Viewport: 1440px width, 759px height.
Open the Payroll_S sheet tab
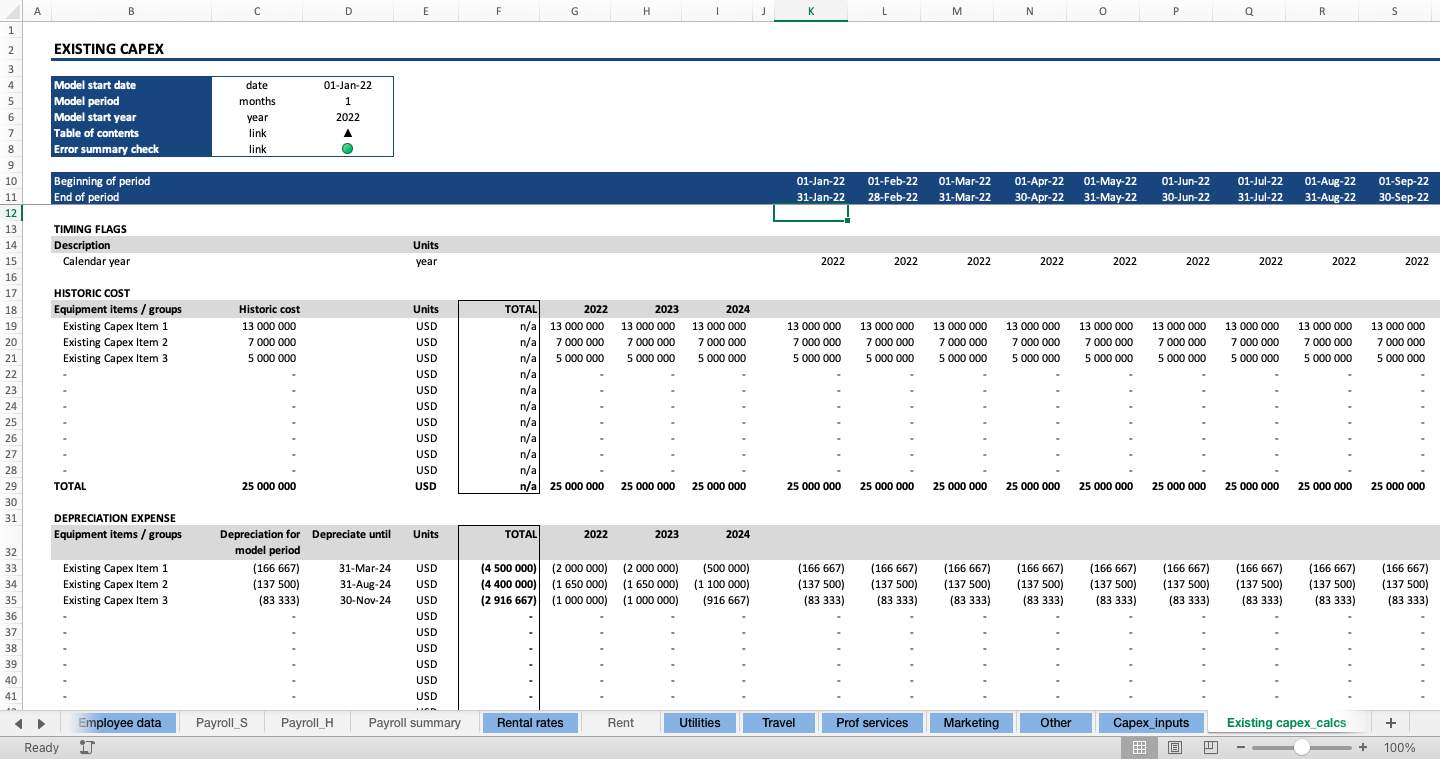click(222, 723)
